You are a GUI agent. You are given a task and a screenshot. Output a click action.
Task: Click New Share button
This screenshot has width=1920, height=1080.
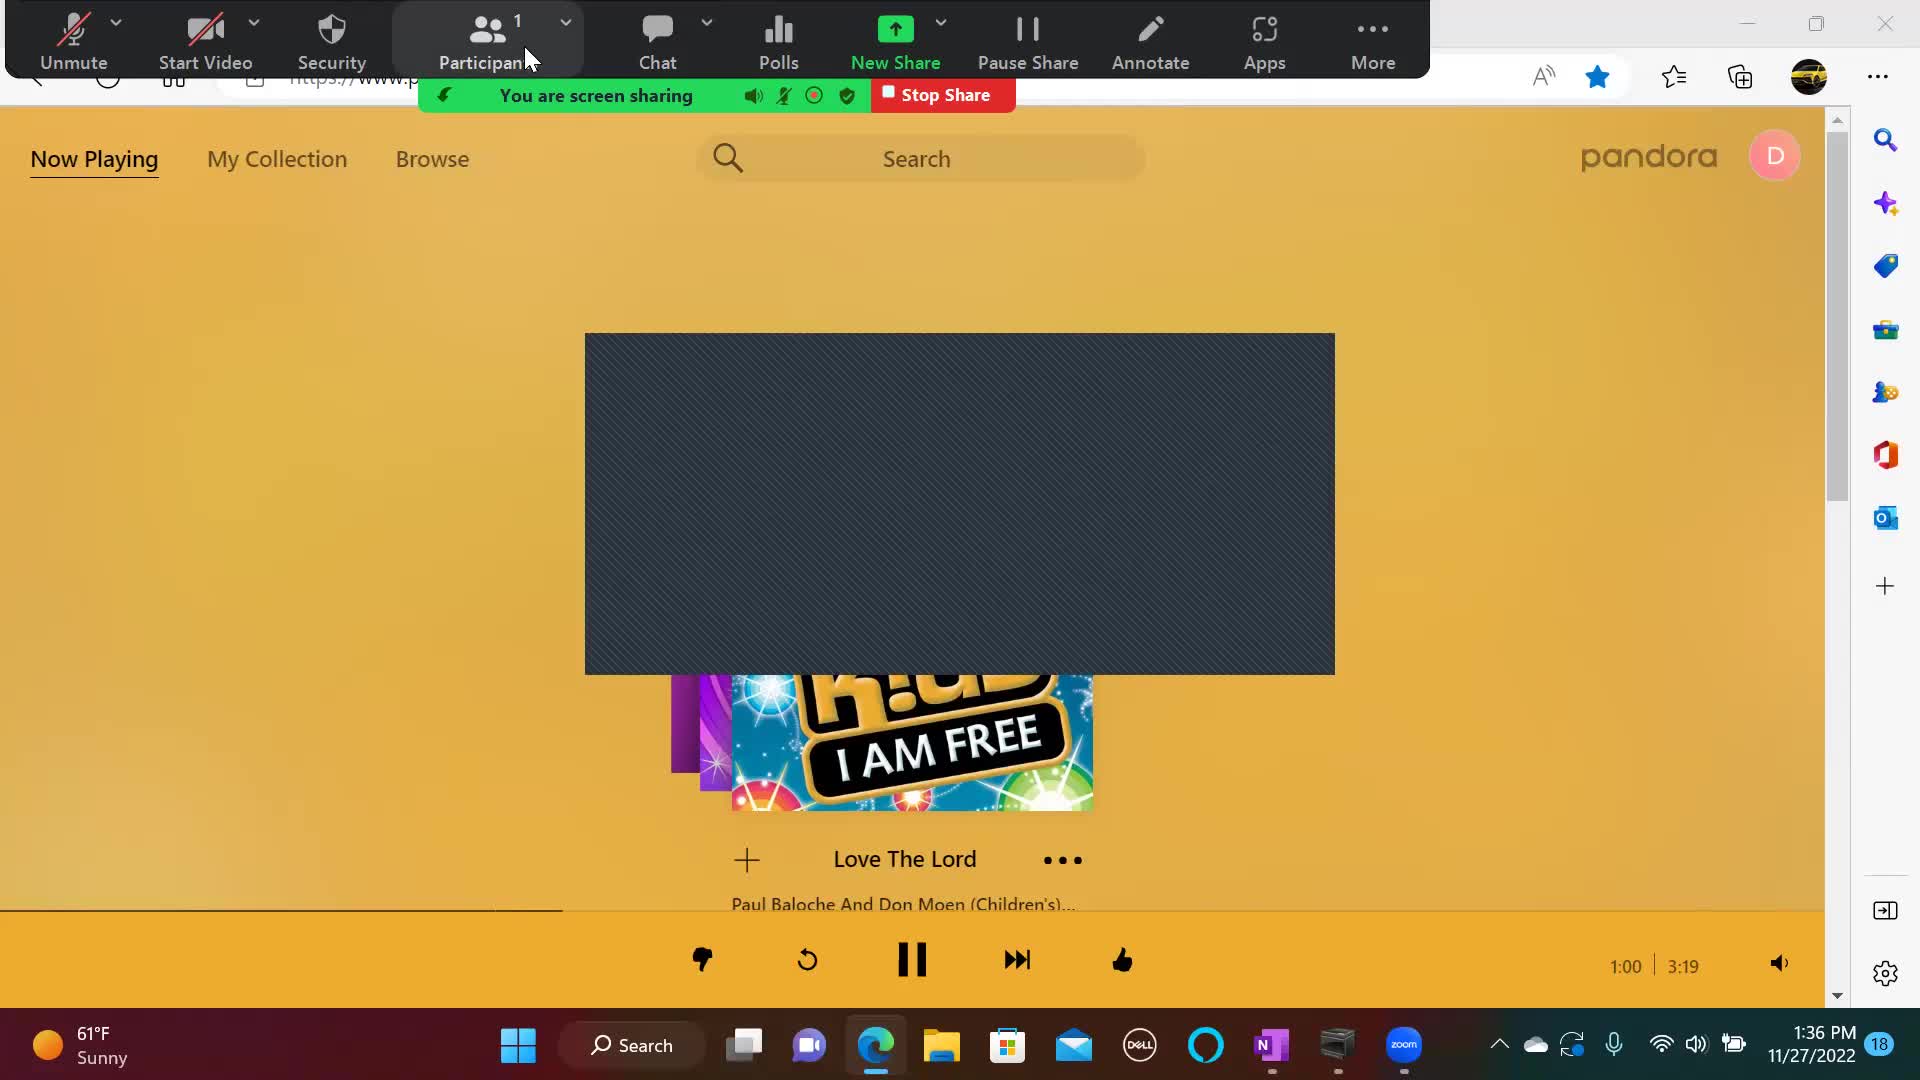(x=895, y=42)
